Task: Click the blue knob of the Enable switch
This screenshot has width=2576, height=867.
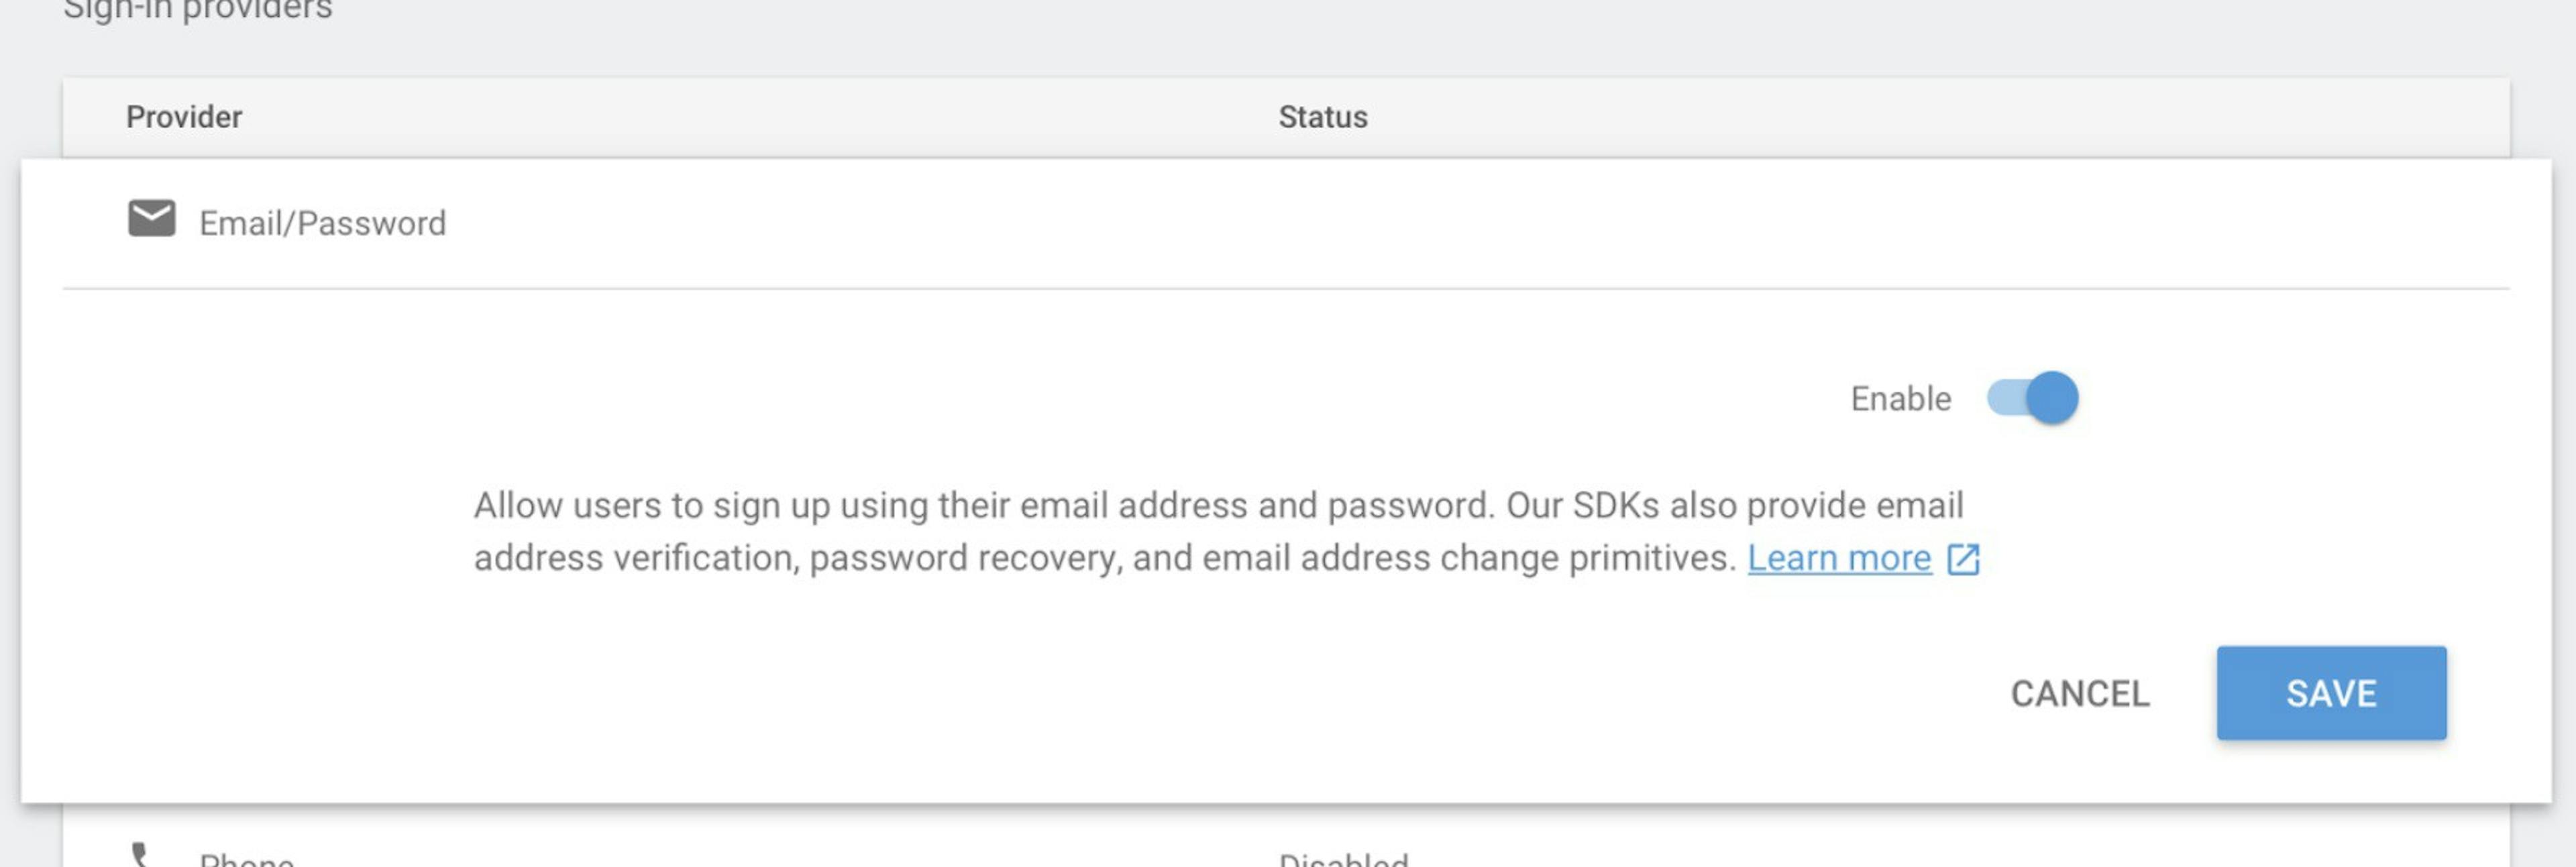Action: [2052, 398]
